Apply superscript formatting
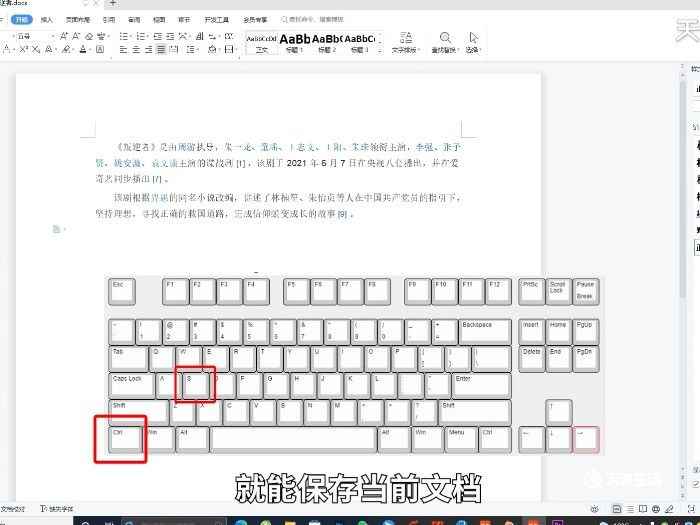 tap(24, 50)
